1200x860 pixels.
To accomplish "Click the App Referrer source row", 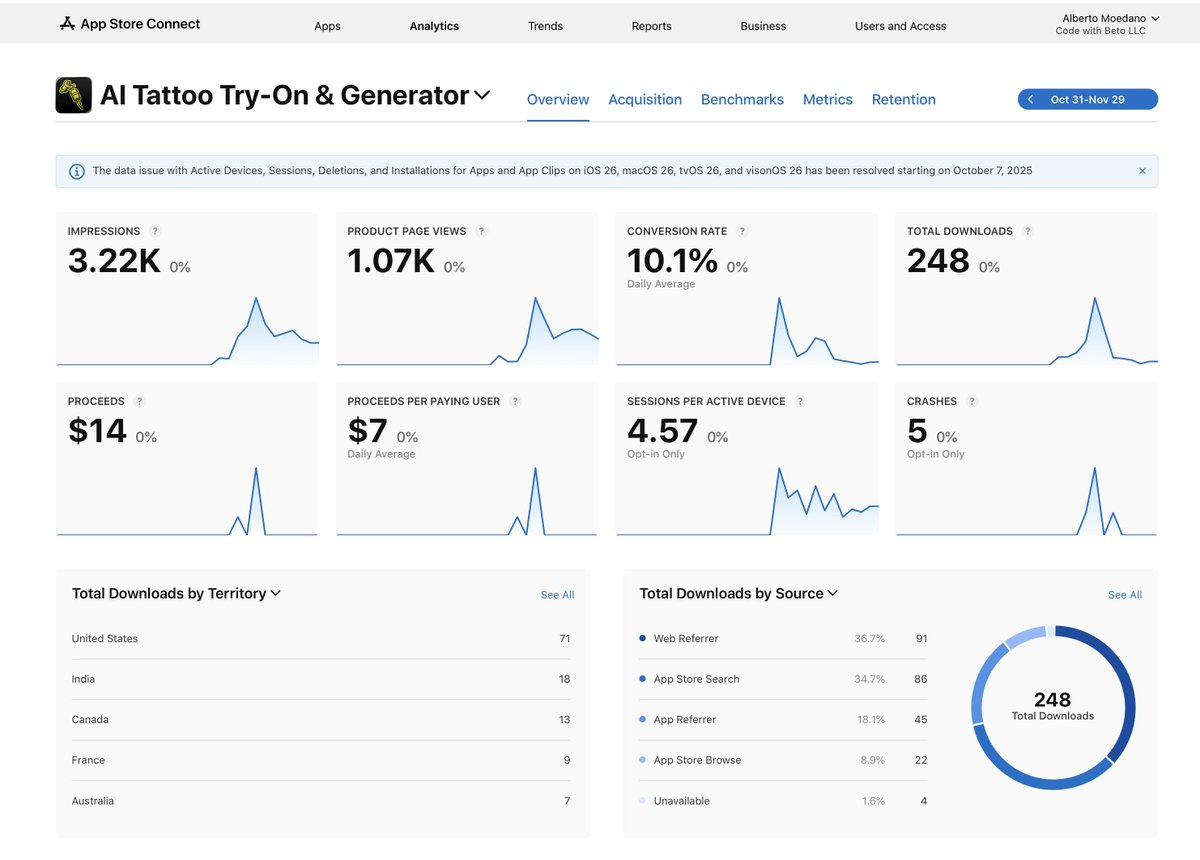I will [x=783, y=719].
